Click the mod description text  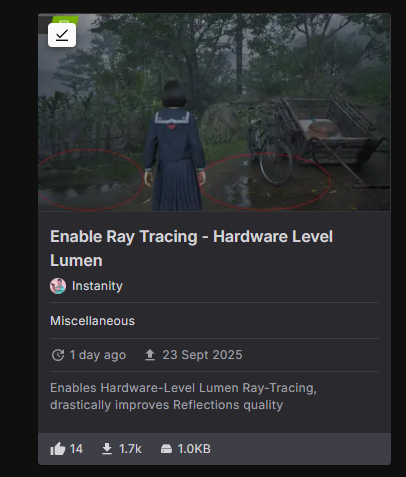point(183,396)
